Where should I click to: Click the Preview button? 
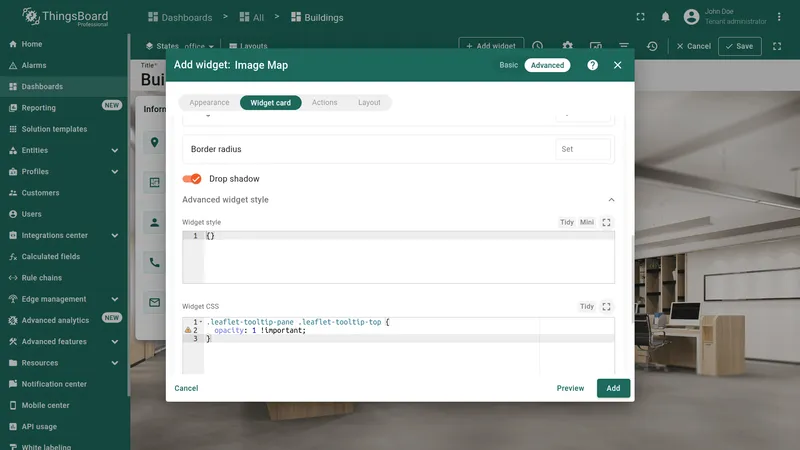tap(570, 388)
